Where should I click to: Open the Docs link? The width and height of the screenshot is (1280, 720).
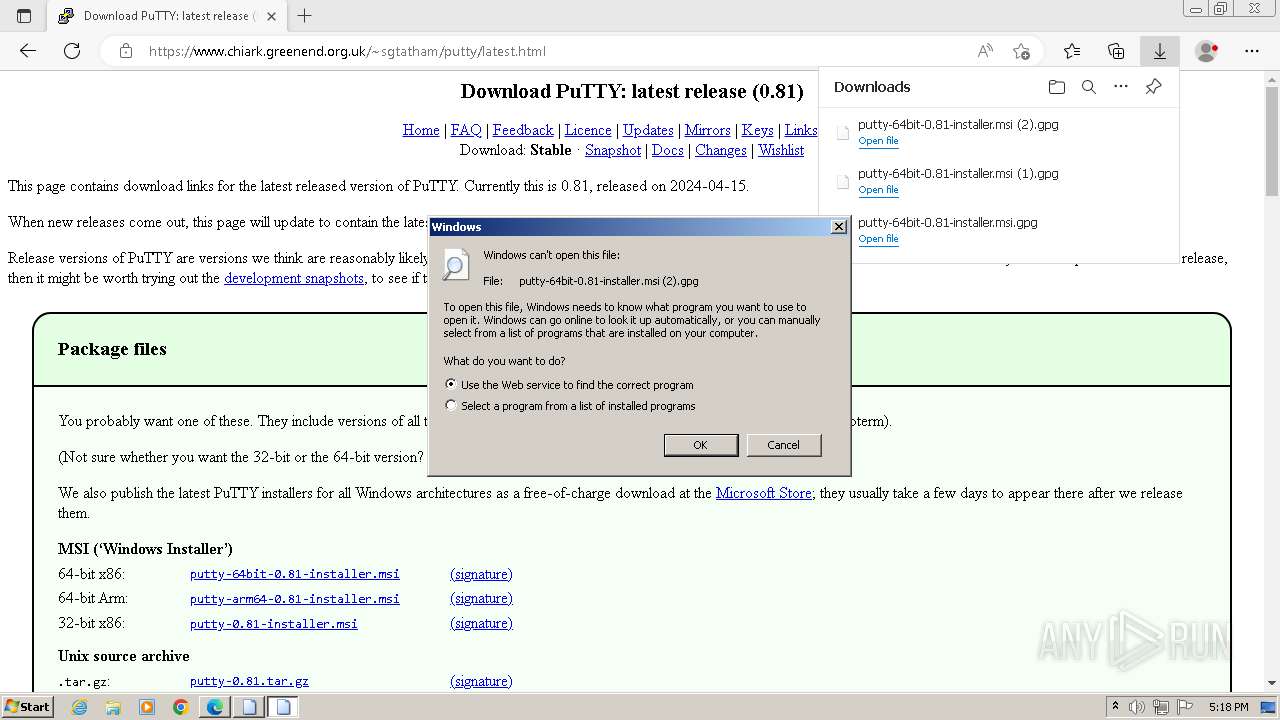668,150
